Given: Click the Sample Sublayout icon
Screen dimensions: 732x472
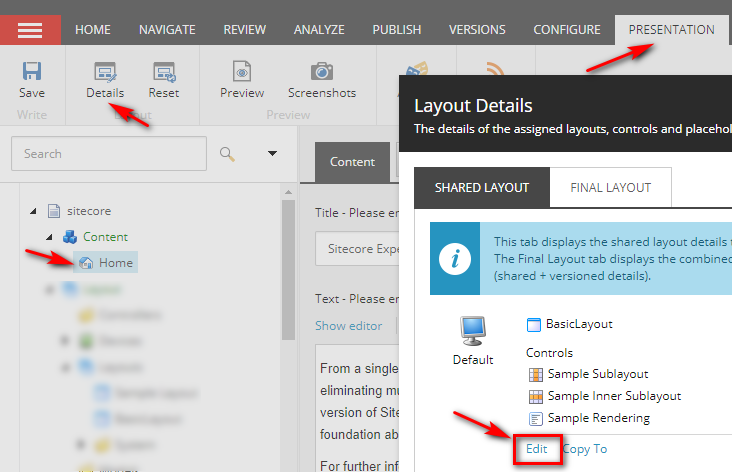Looking at the screenshot, I should pyautogui.click(x=535, y=374).
